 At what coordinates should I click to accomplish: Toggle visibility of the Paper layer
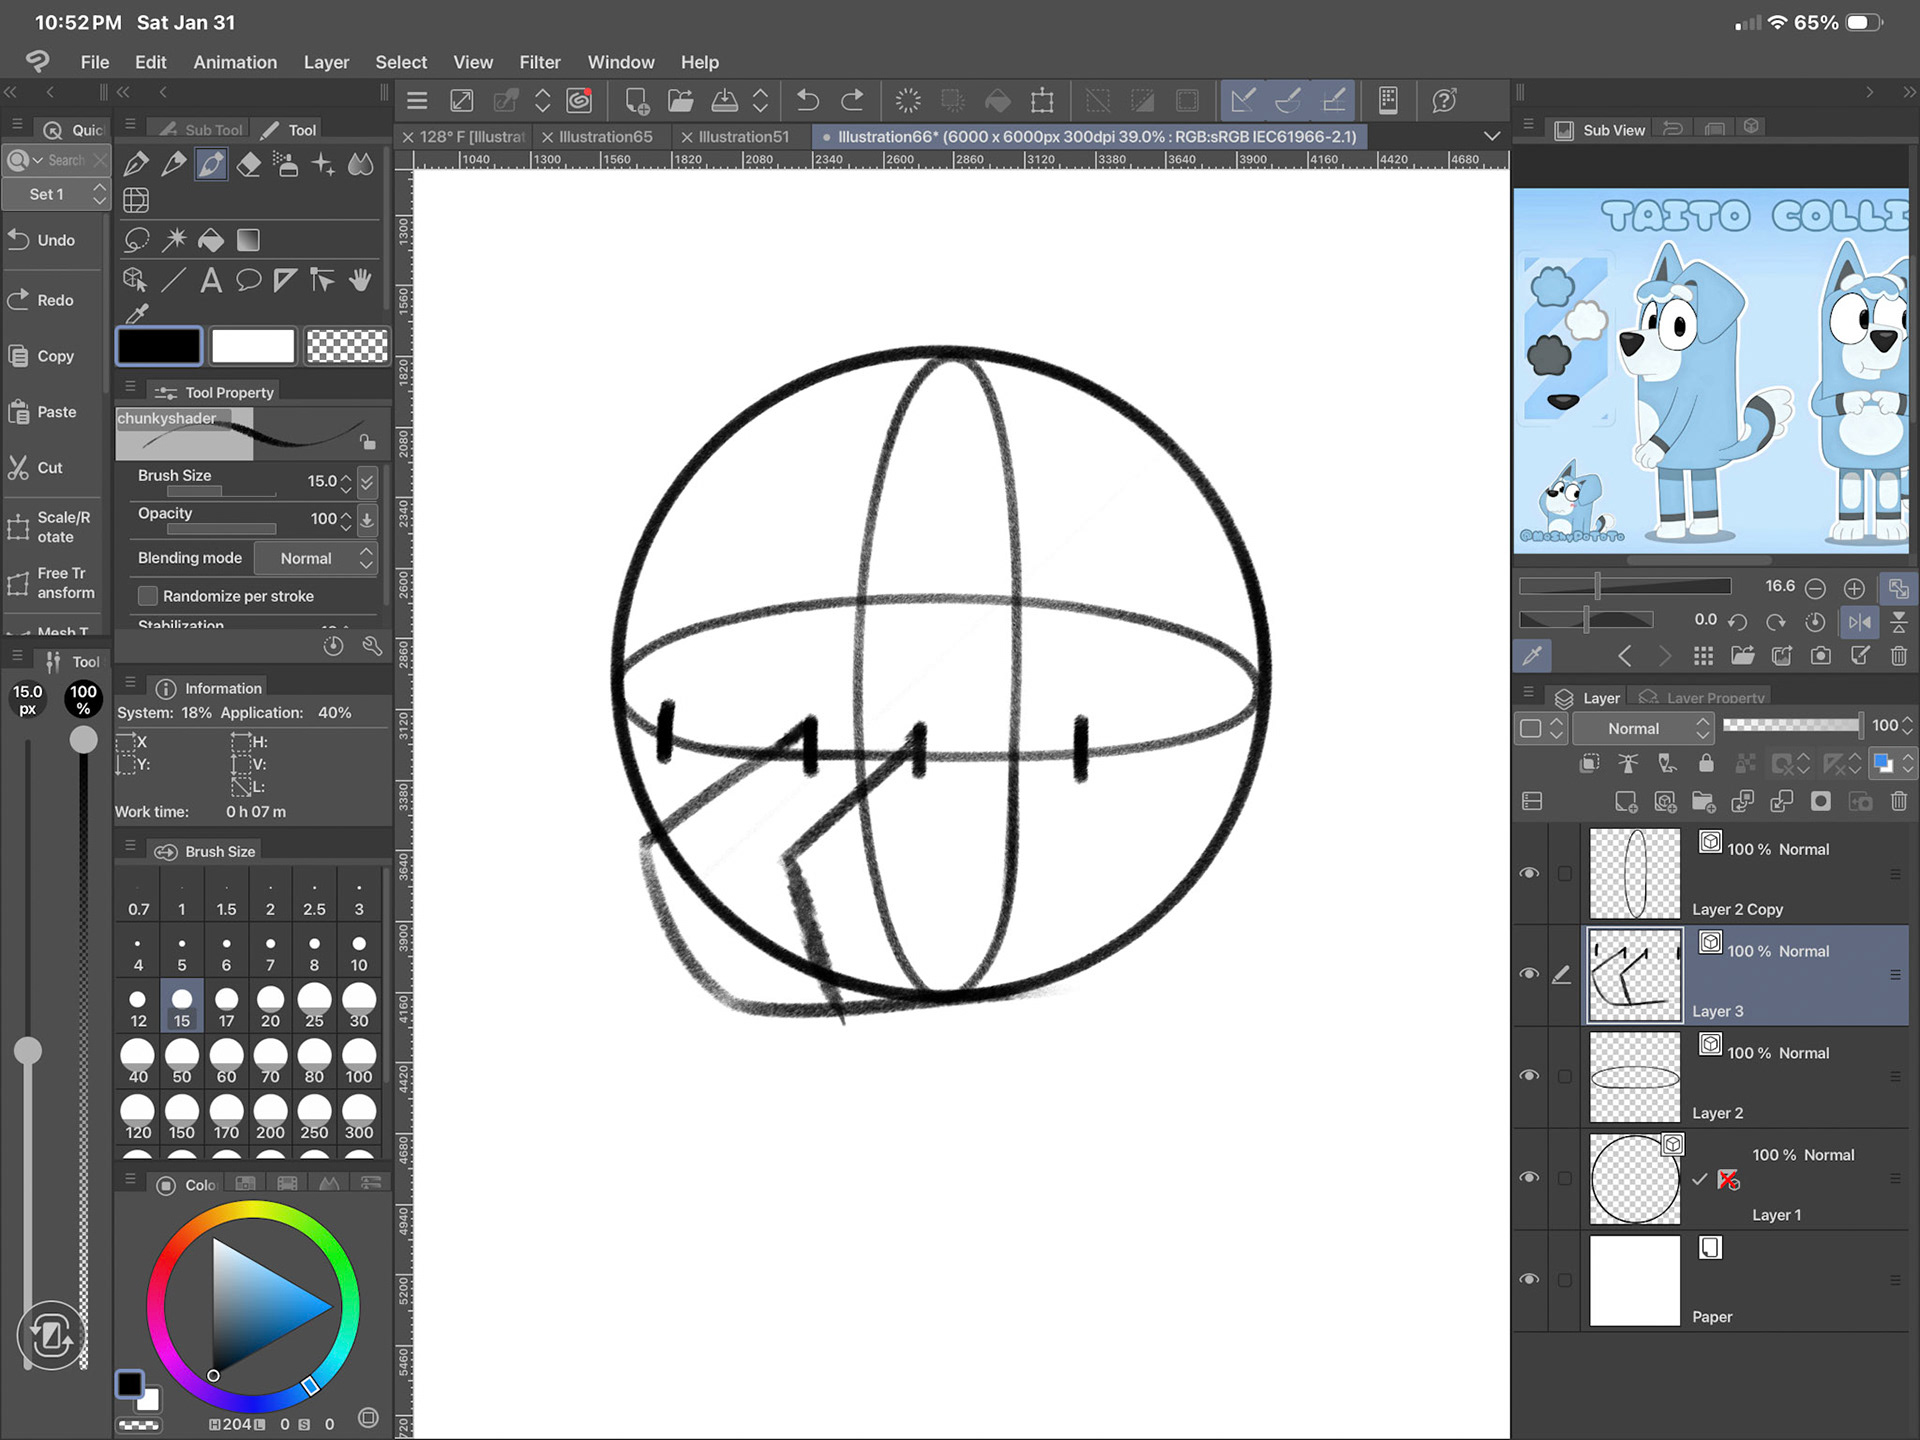(x=1529, y=1280)
